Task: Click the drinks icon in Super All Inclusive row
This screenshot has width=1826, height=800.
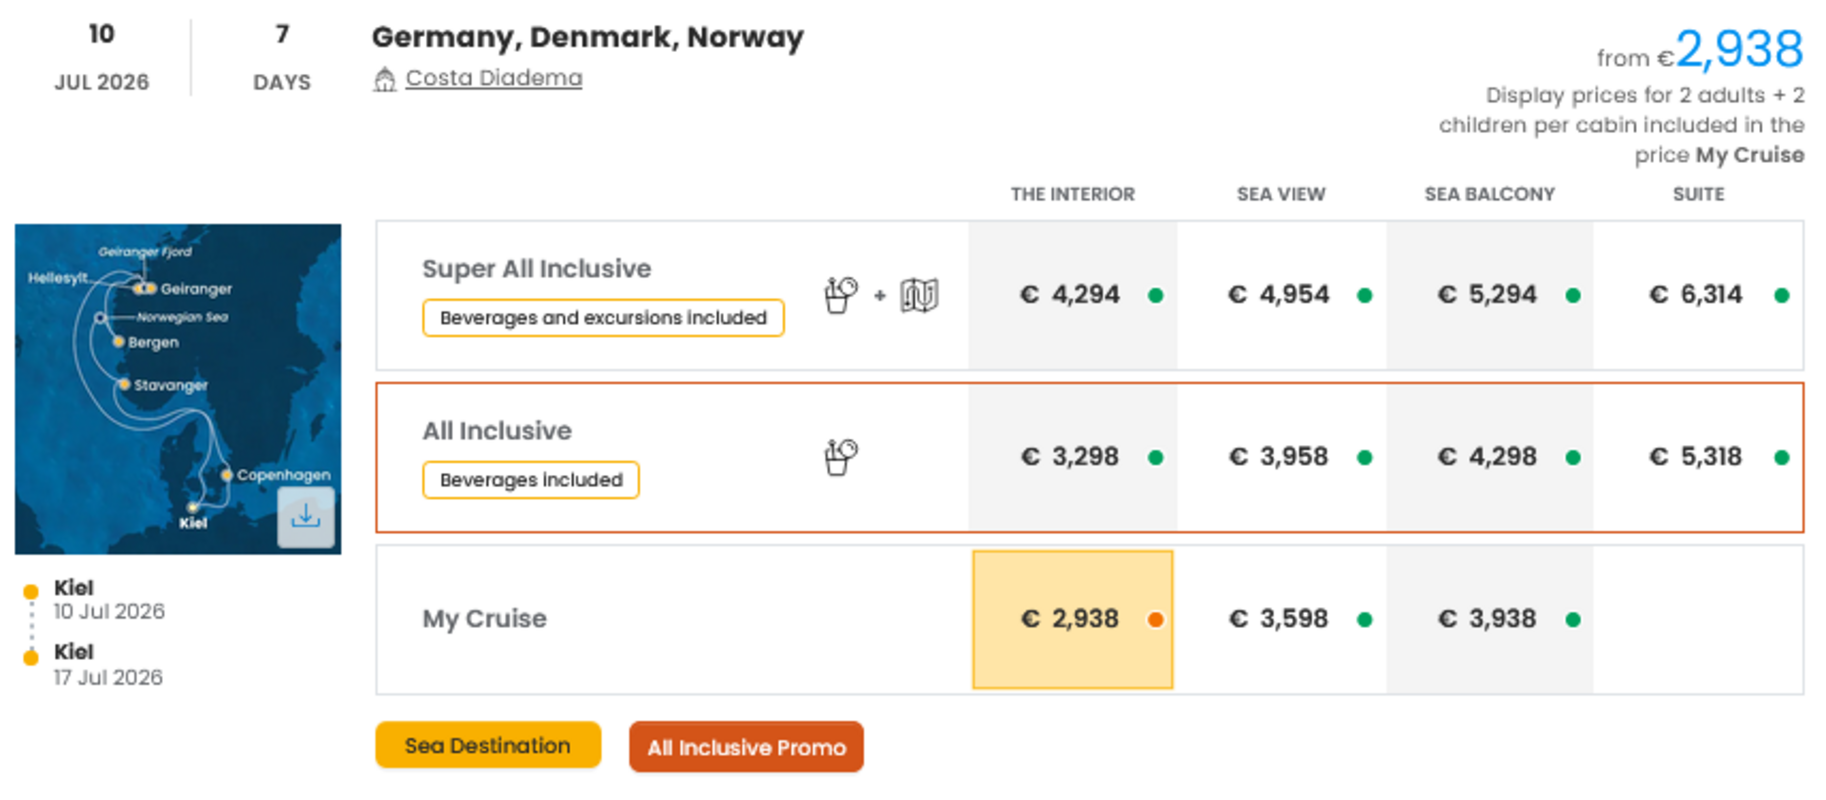Action: 840,295
